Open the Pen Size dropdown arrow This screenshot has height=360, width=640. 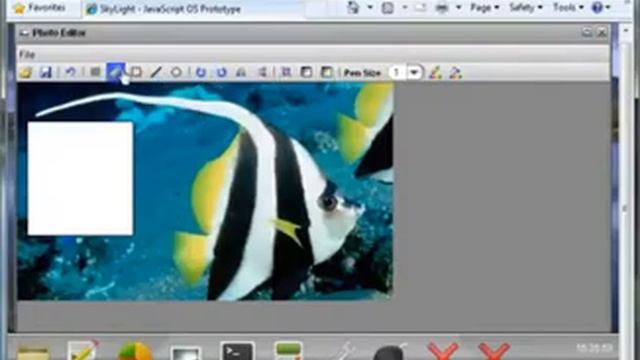click(x=414, y=73)
